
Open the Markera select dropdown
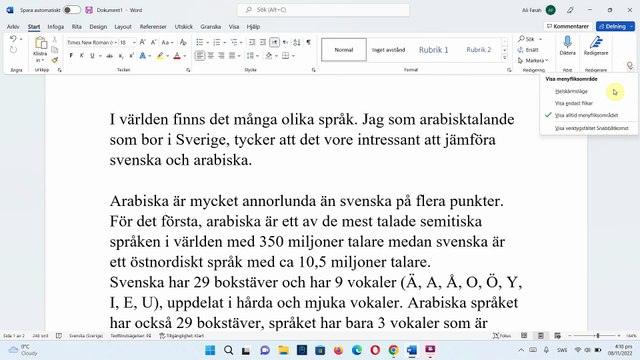pyautogui.click(x=533, y=60)
